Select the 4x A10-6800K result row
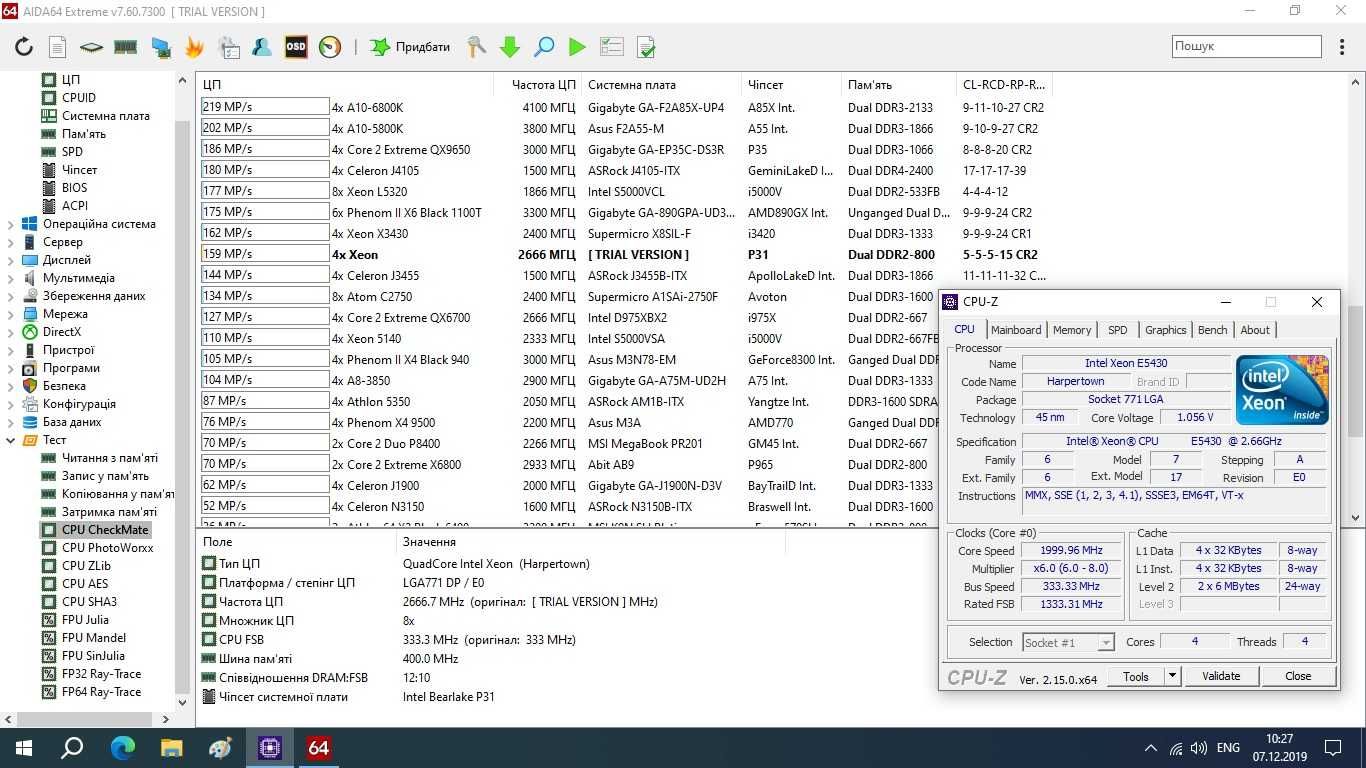1366x768 pixels. (x=626, y=107)
